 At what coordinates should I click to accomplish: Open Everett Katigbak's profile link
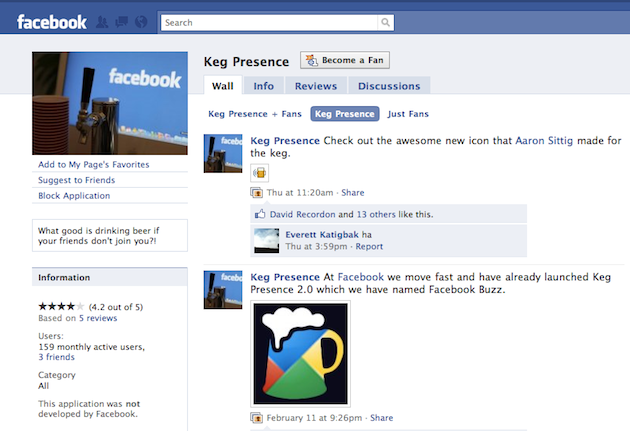322,235
